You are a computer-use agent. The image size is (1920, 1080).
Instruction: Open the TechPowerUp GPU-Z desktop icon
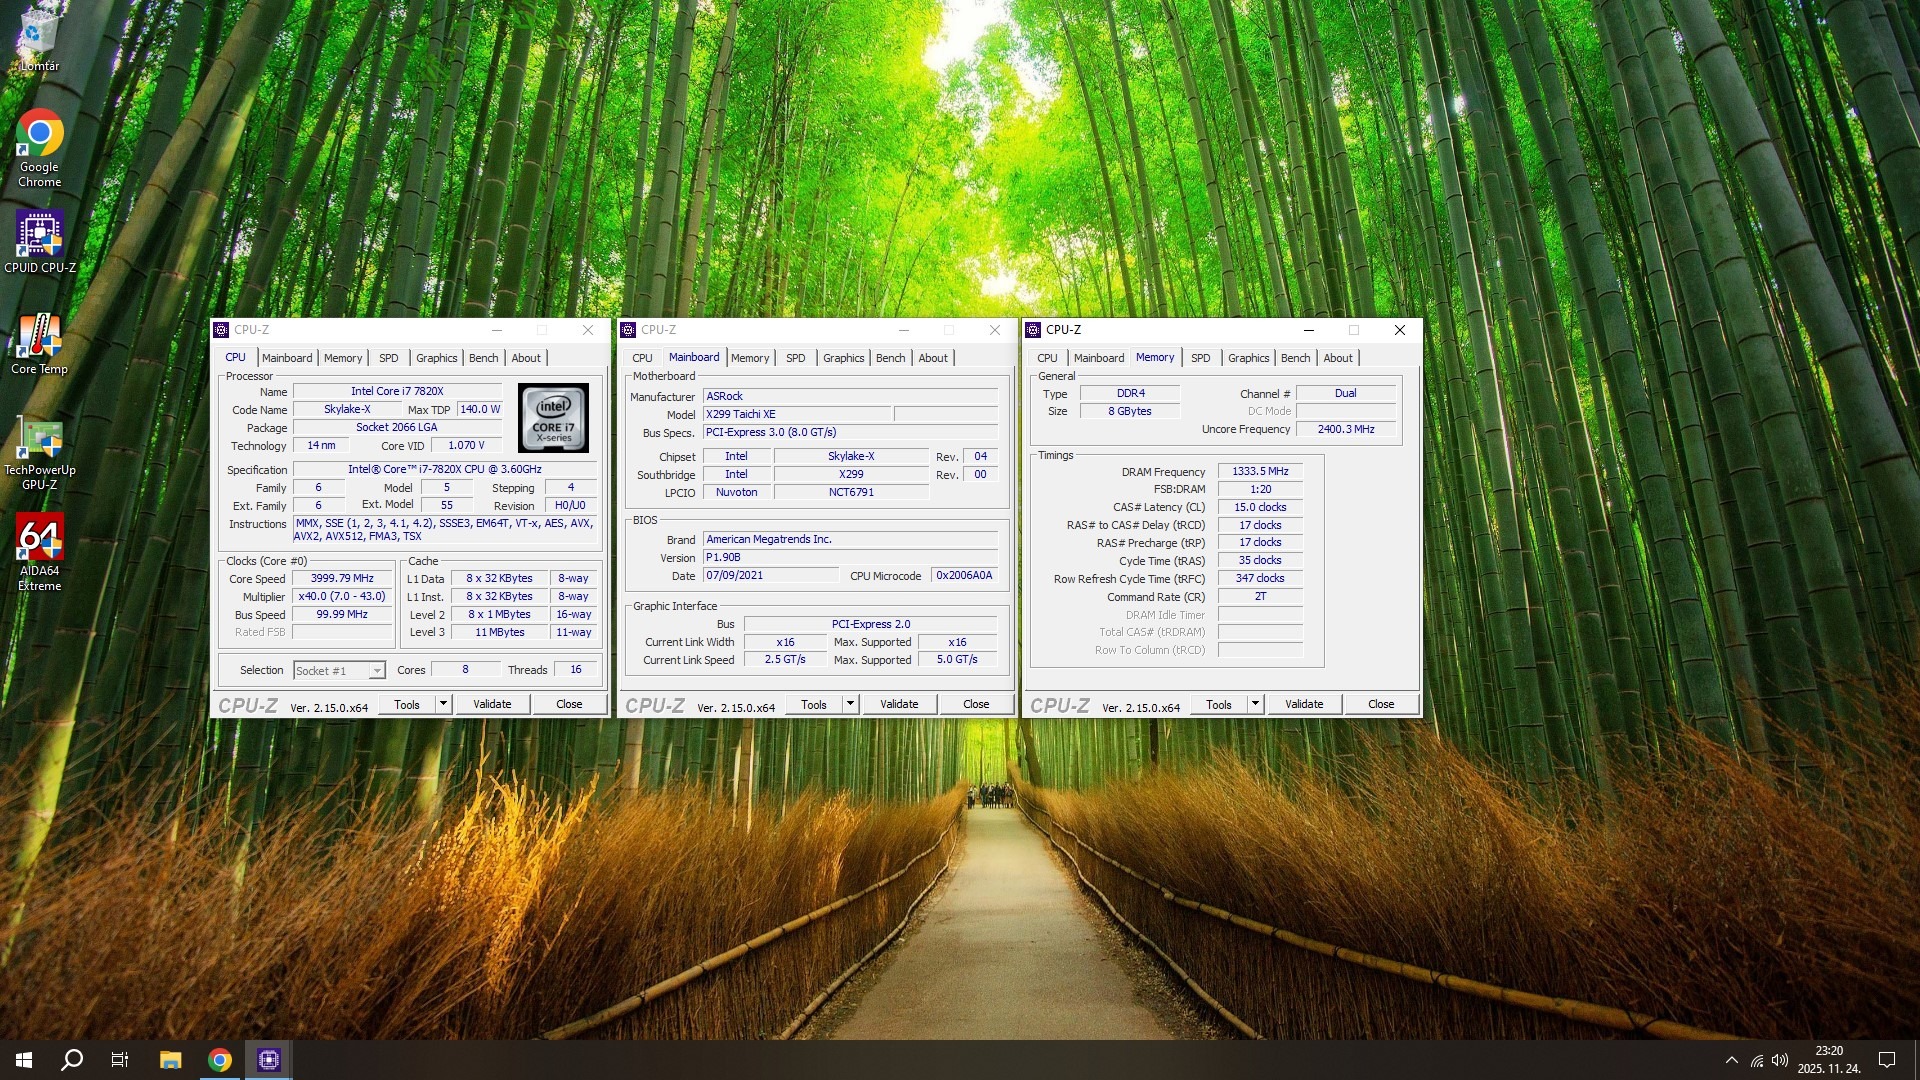(39, 439)
